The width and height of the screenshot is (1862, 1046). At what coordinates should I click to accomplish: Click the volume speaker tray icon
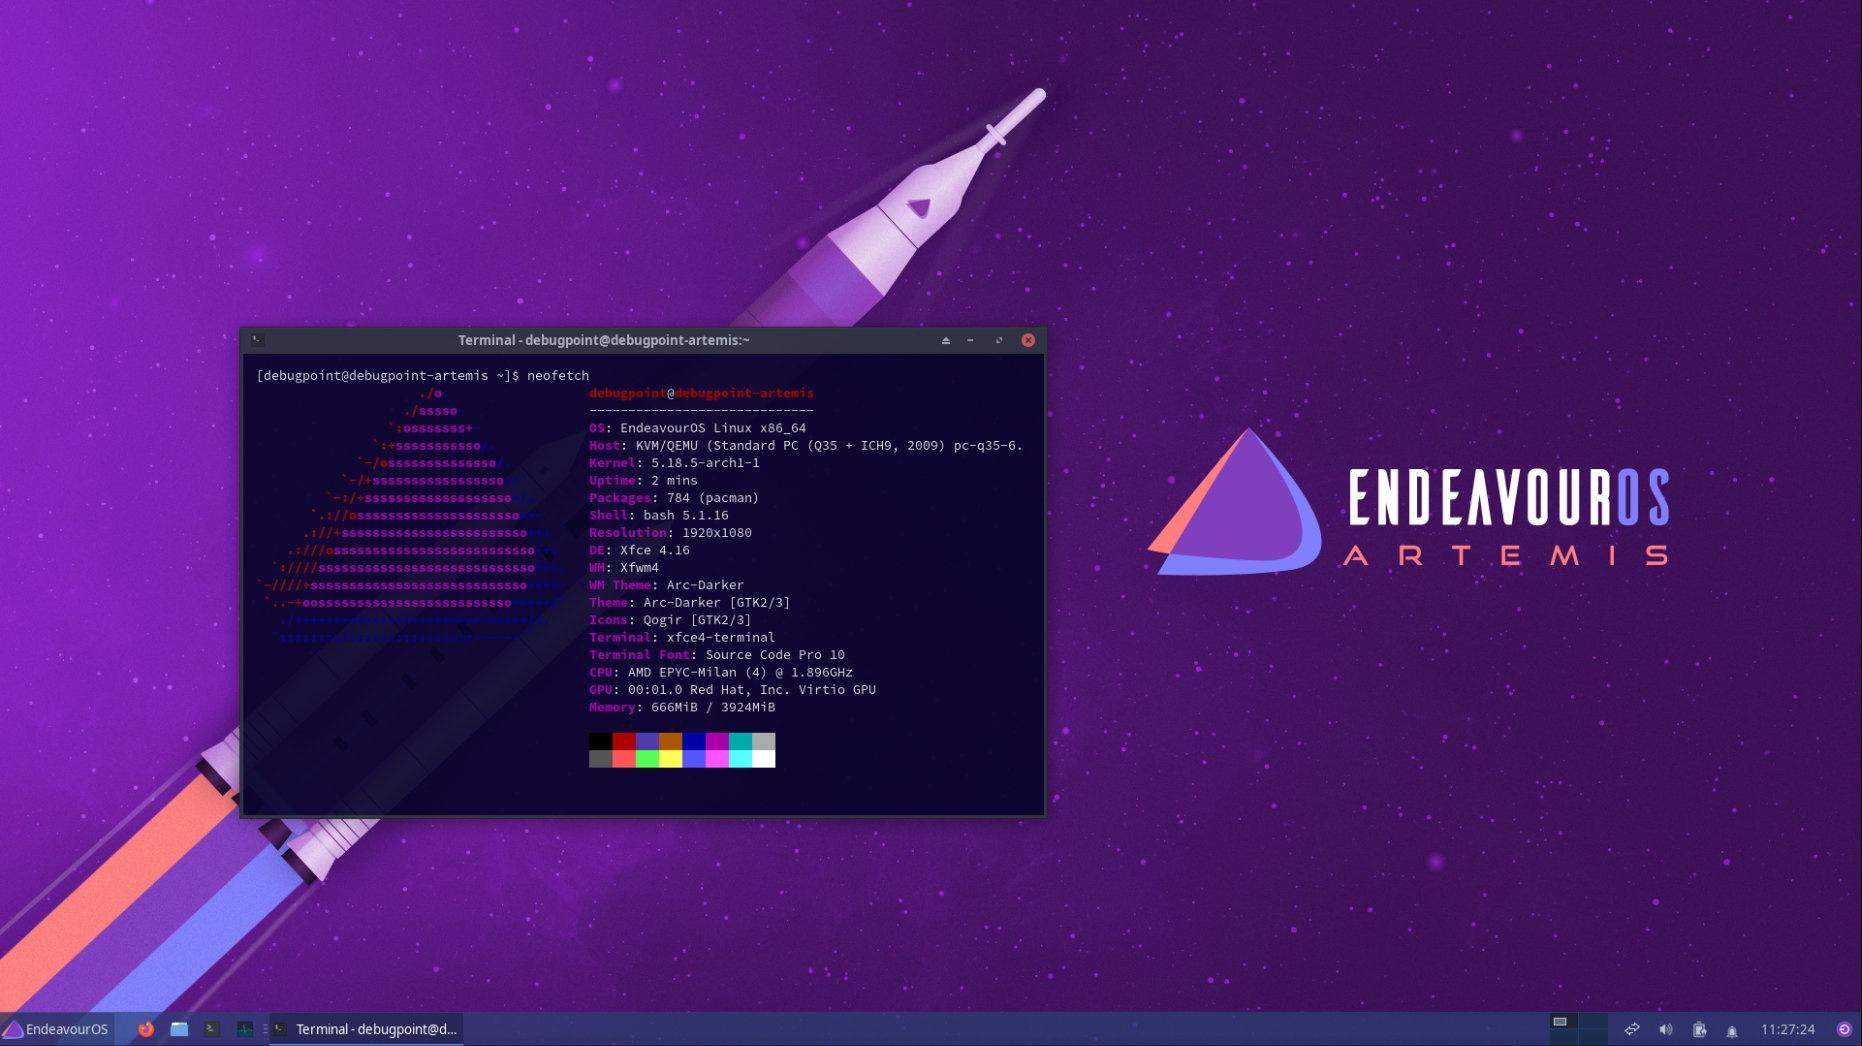tap(1665, 1029)
